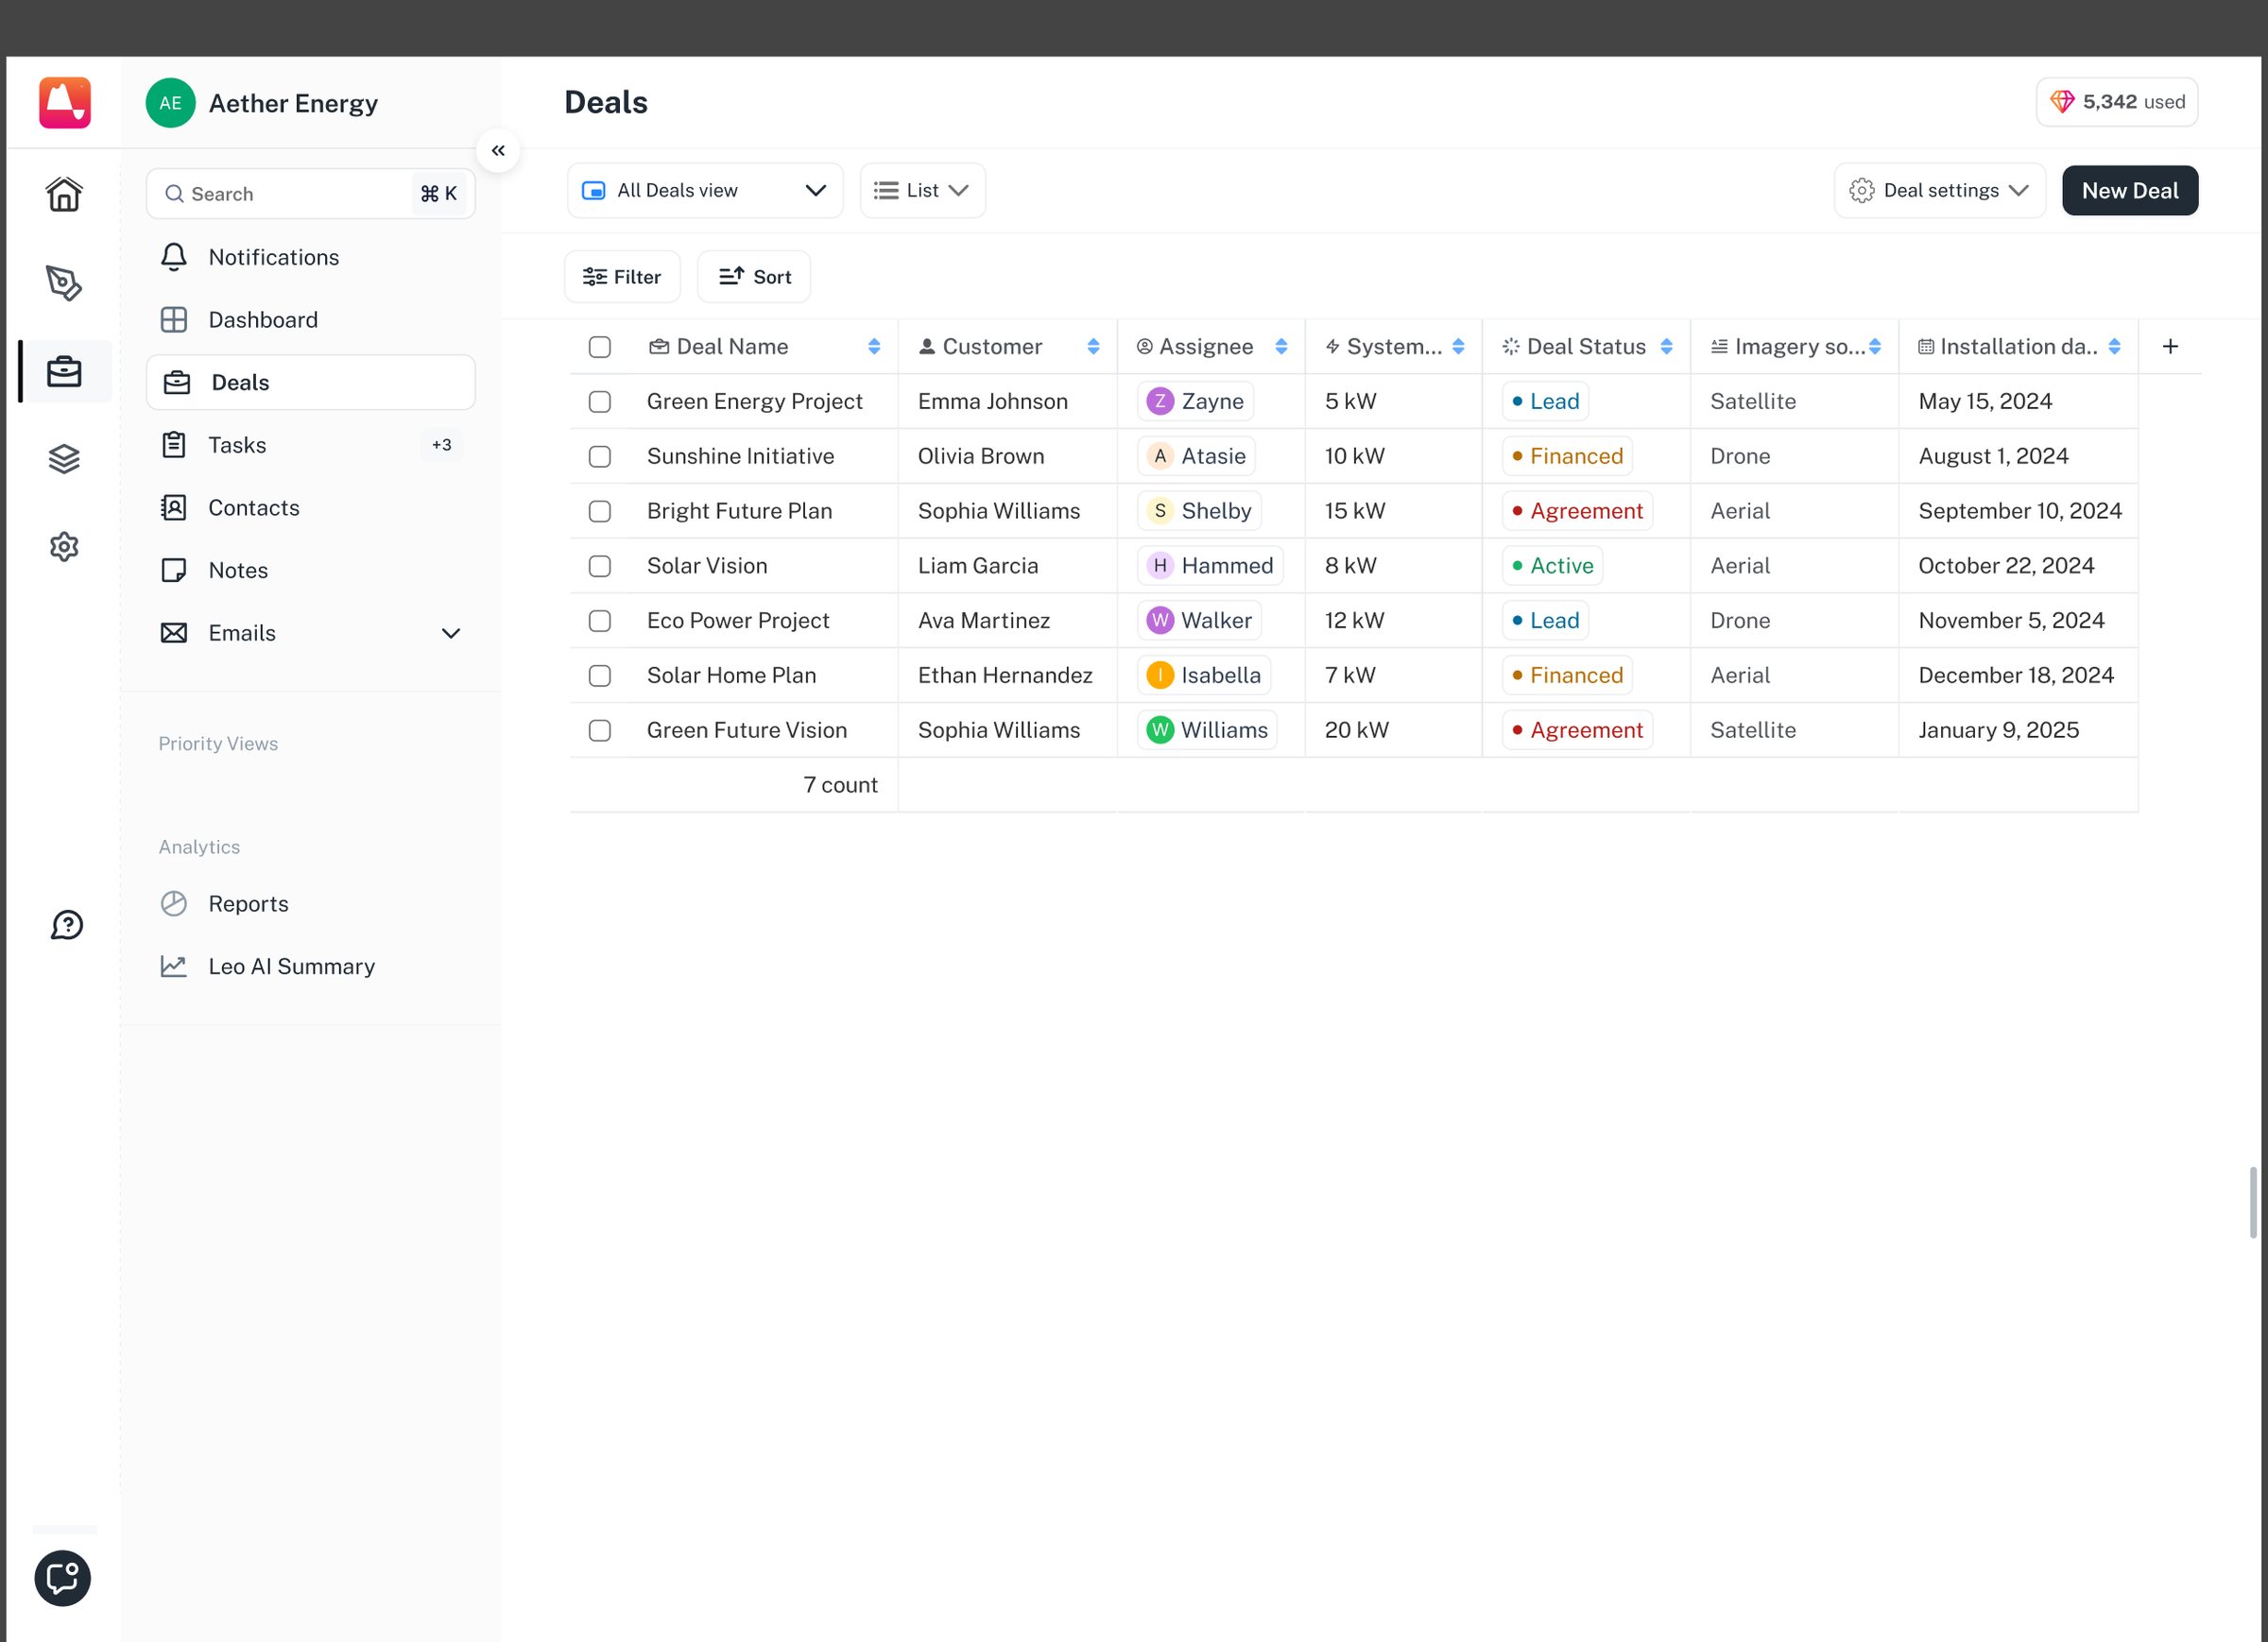Click Isabella's orange avatar icon

coord(1160,675)
